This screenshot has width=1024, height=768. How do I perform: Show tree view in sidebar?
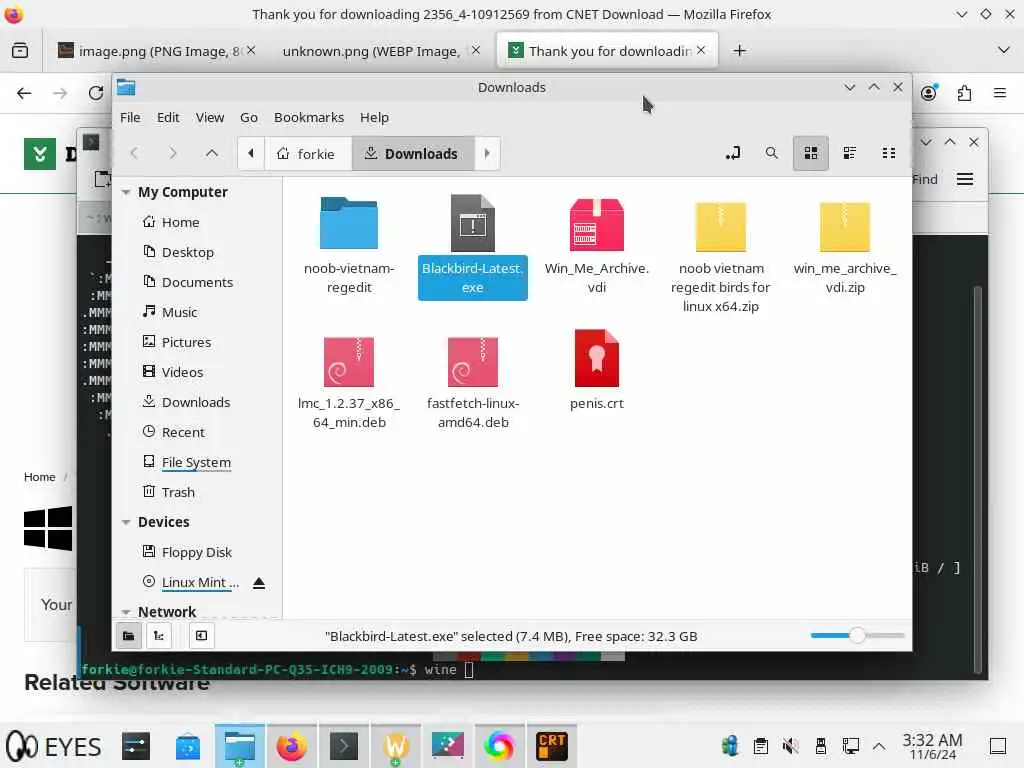pyautogui.click(x=159, y=635)
